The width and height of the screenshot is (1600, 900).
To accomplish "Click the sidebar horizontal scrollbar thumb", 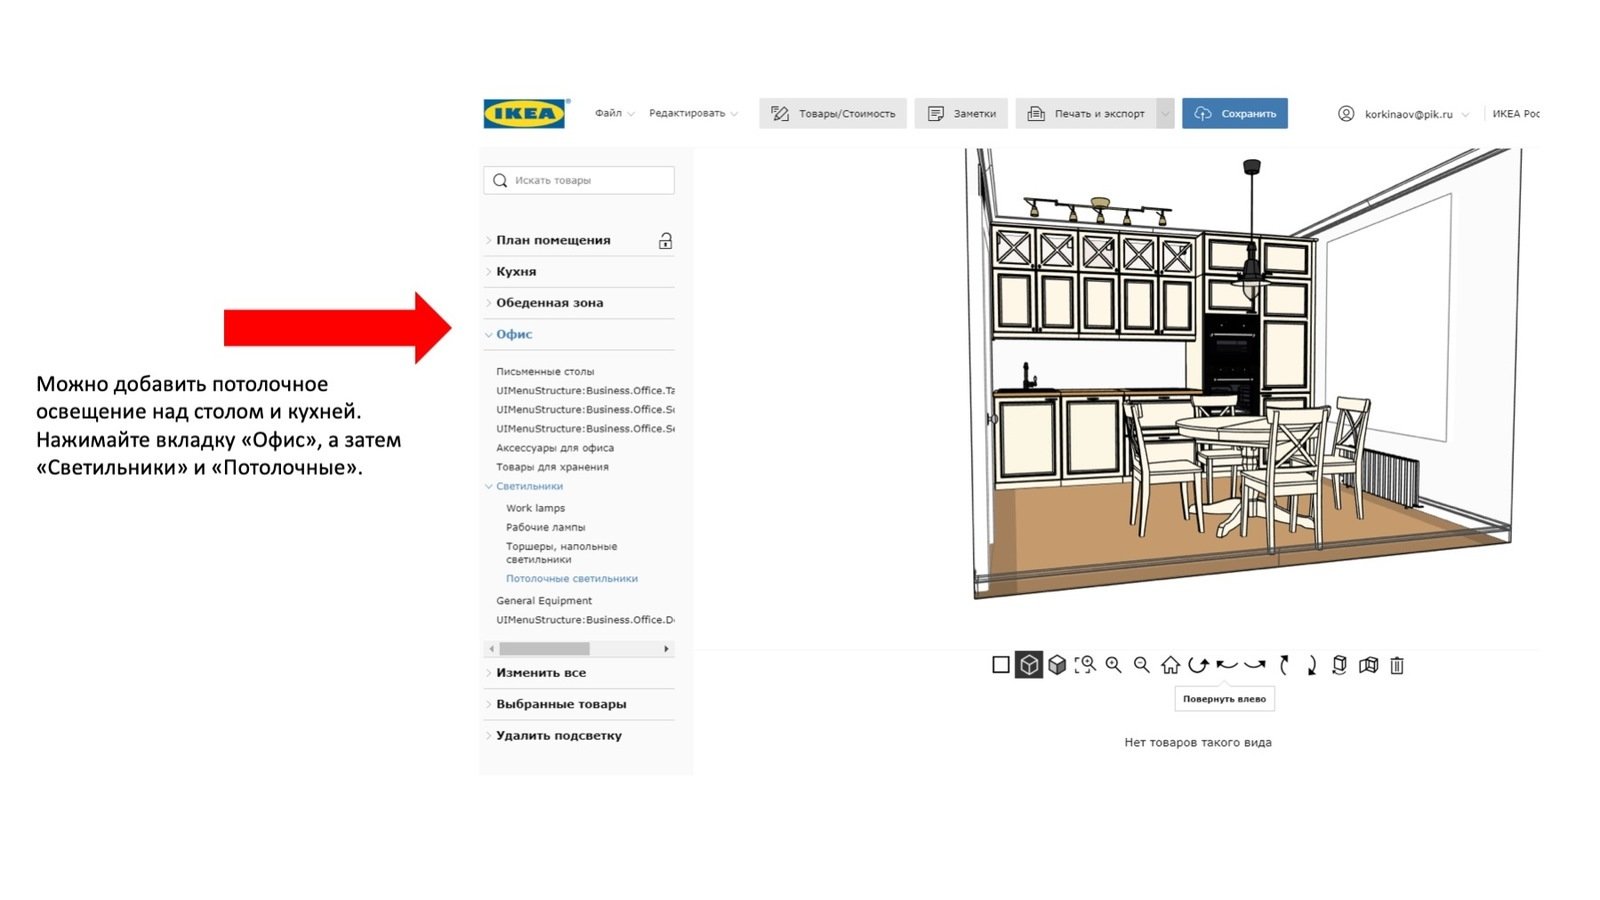I will pyautogui.click(x=544, y=649).
